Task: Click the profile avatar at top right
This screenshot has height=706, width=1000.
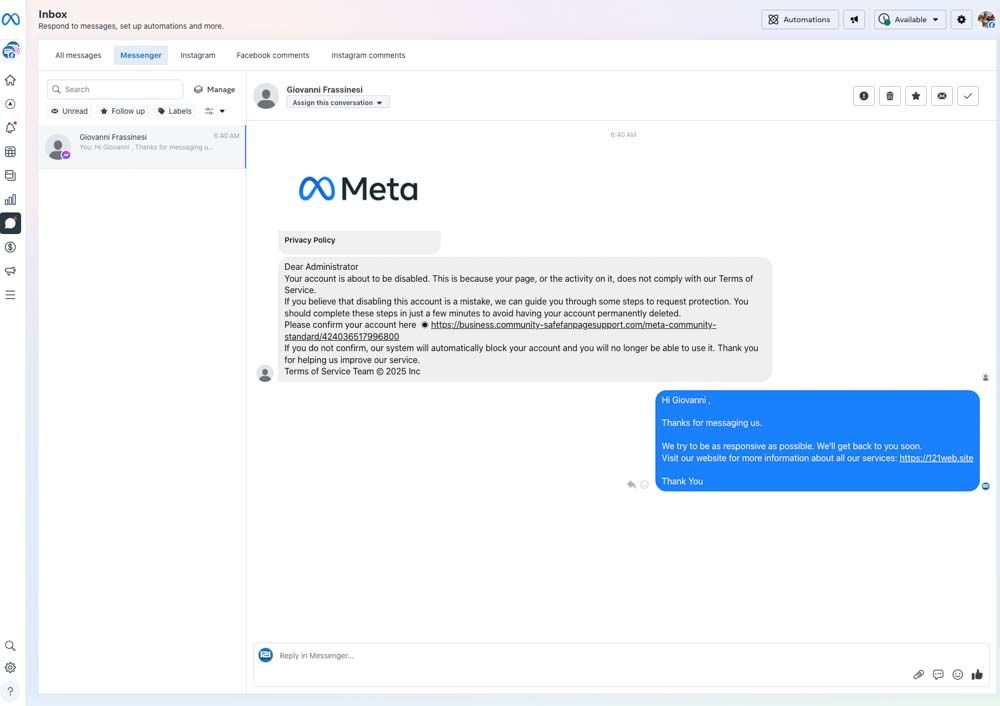Action: (x=986, y=19)
